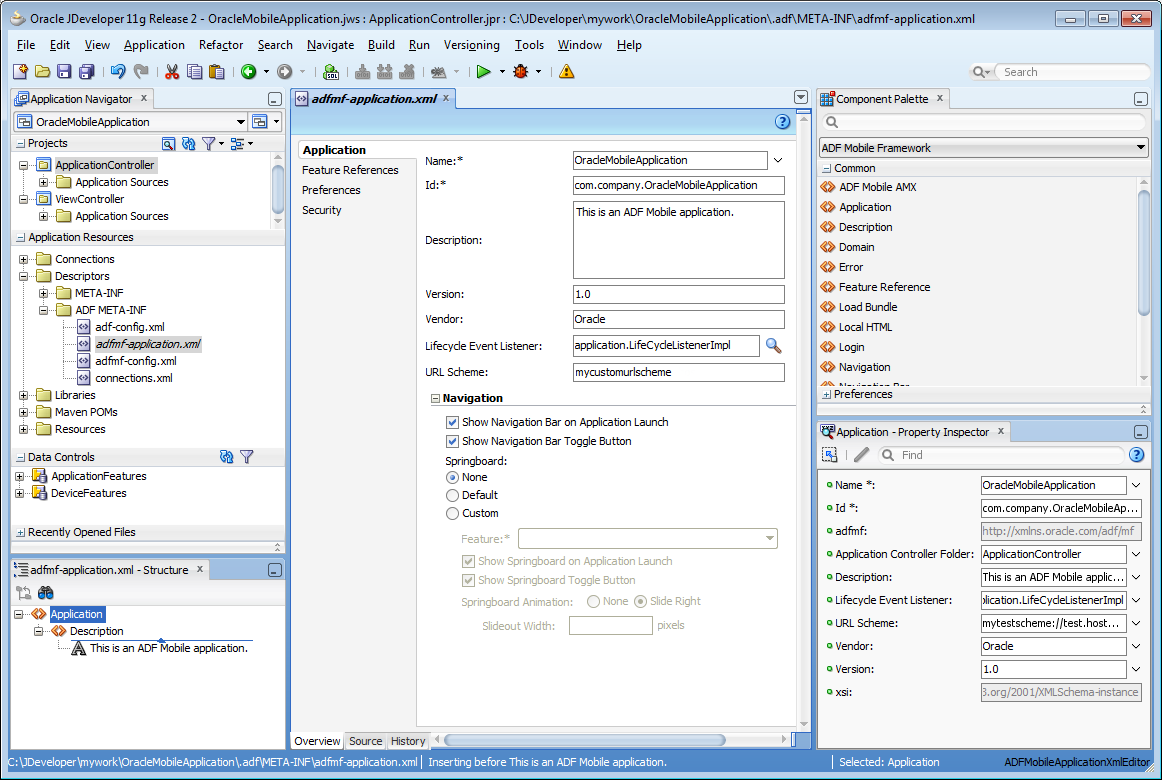1162x780 pixels.
Task: Click the green Run arrow icon
Action: (484, 72)
